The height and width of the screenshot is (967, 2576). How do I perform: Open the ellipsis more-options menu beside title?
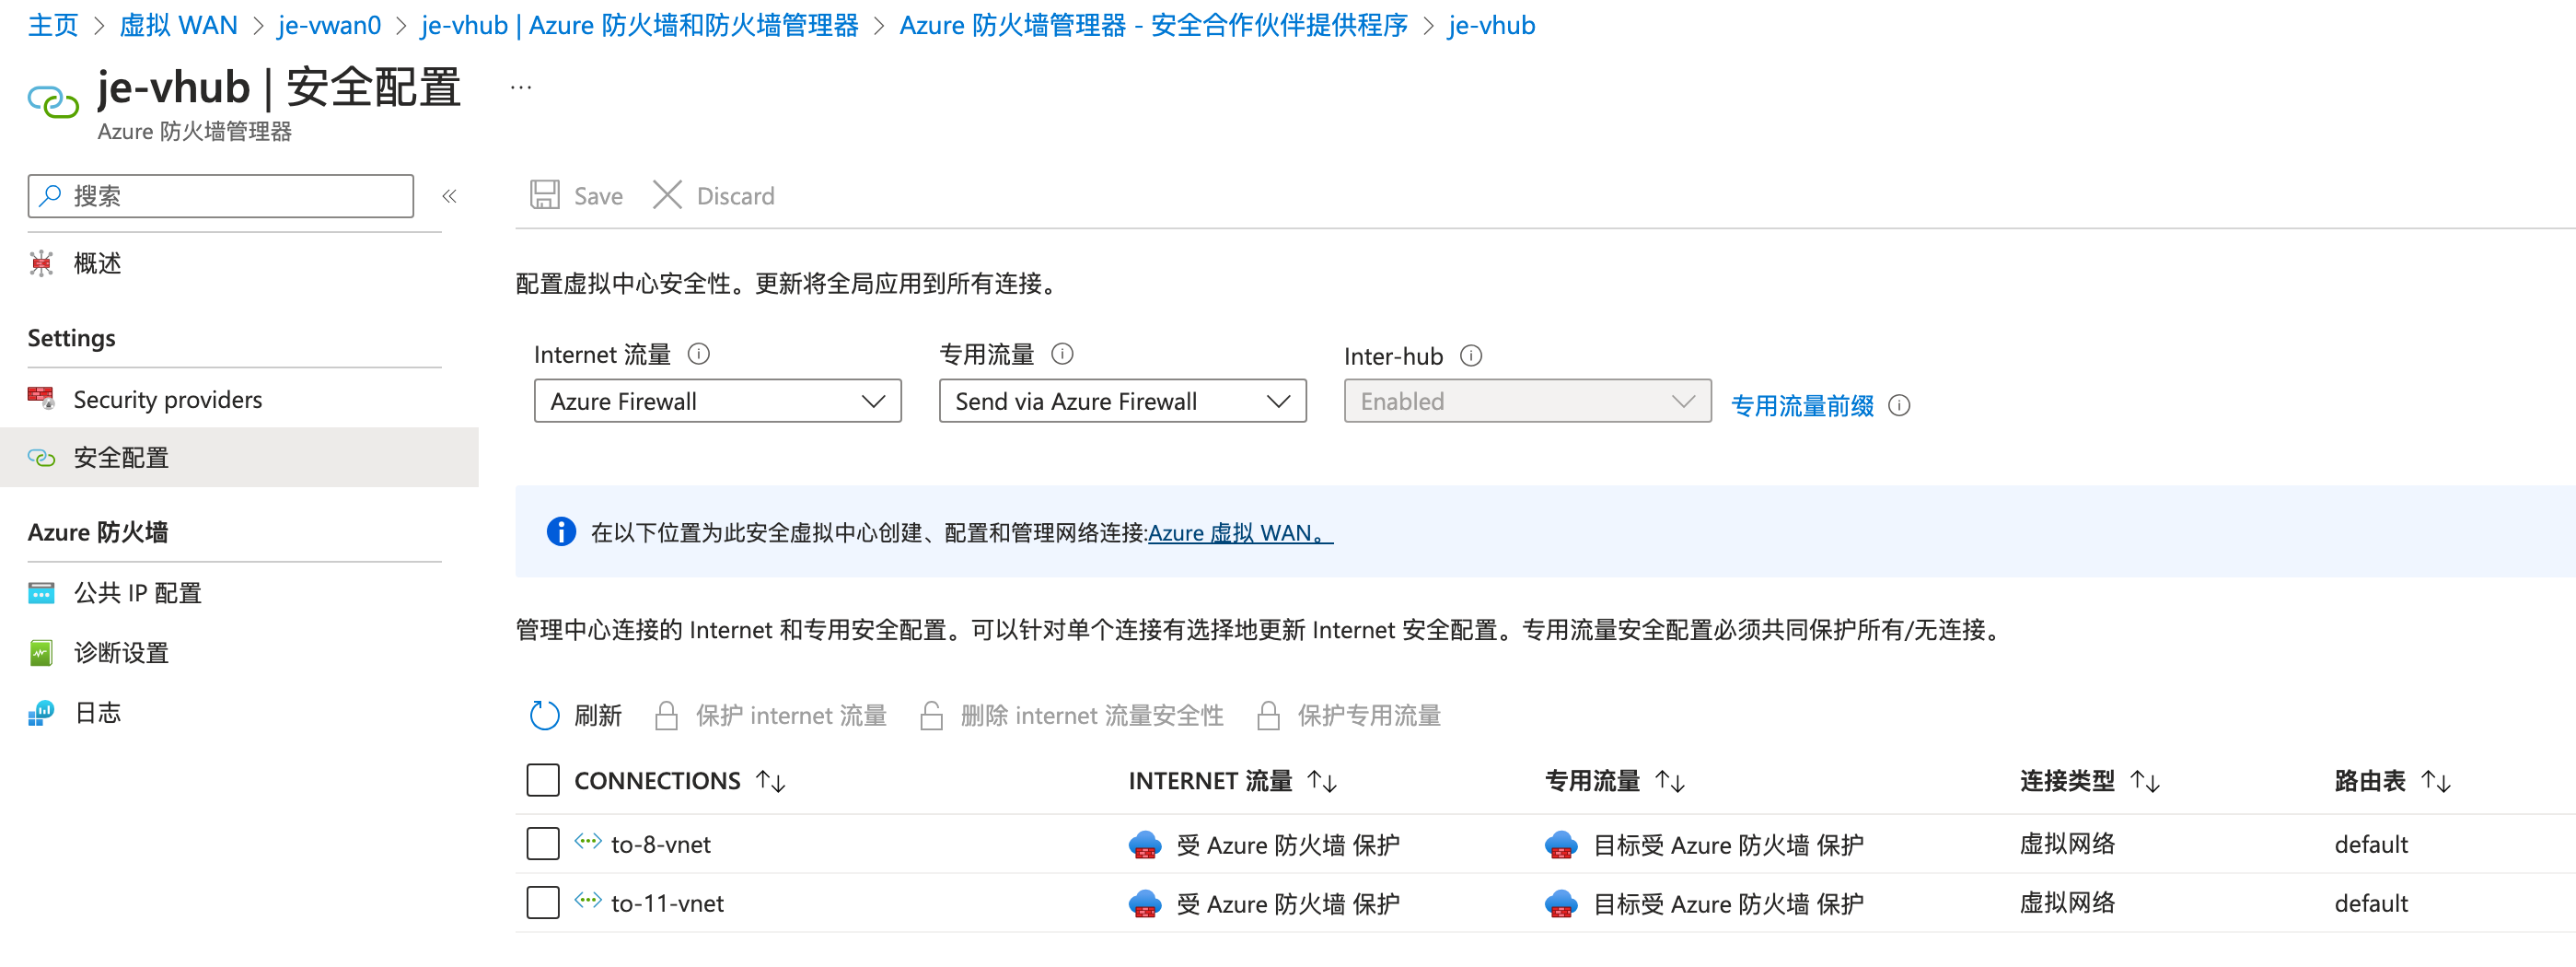(521, 88)
